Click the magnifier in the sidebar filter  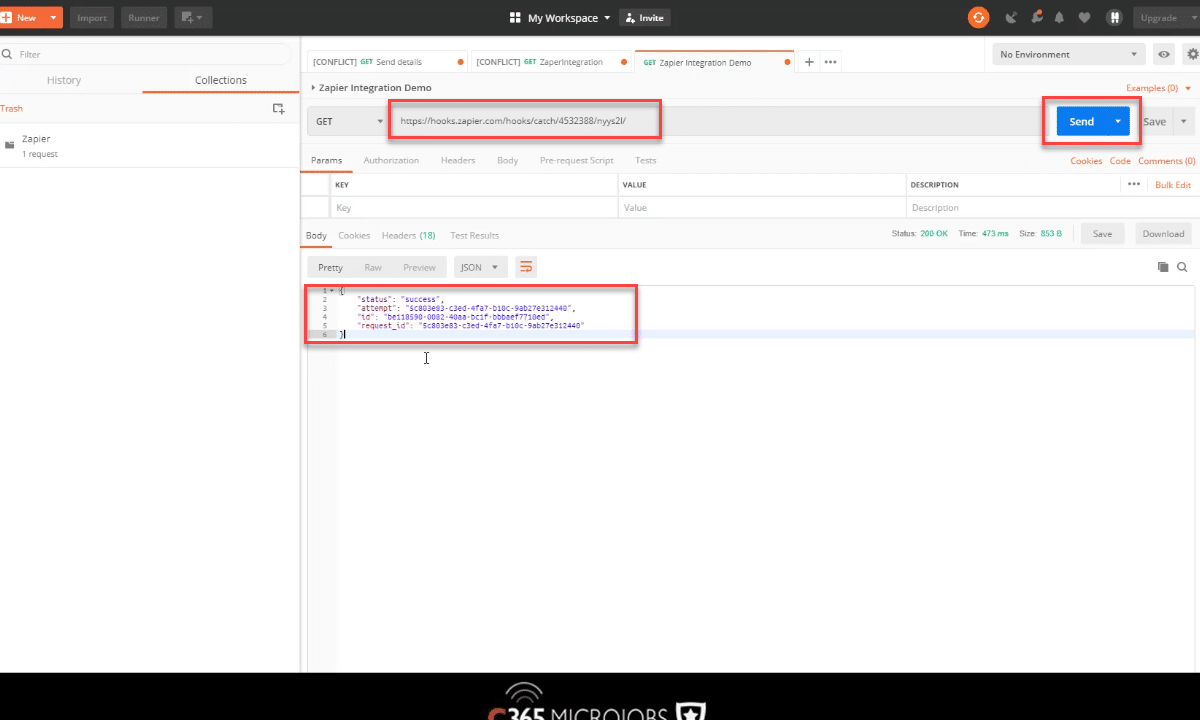pos(7,54)
